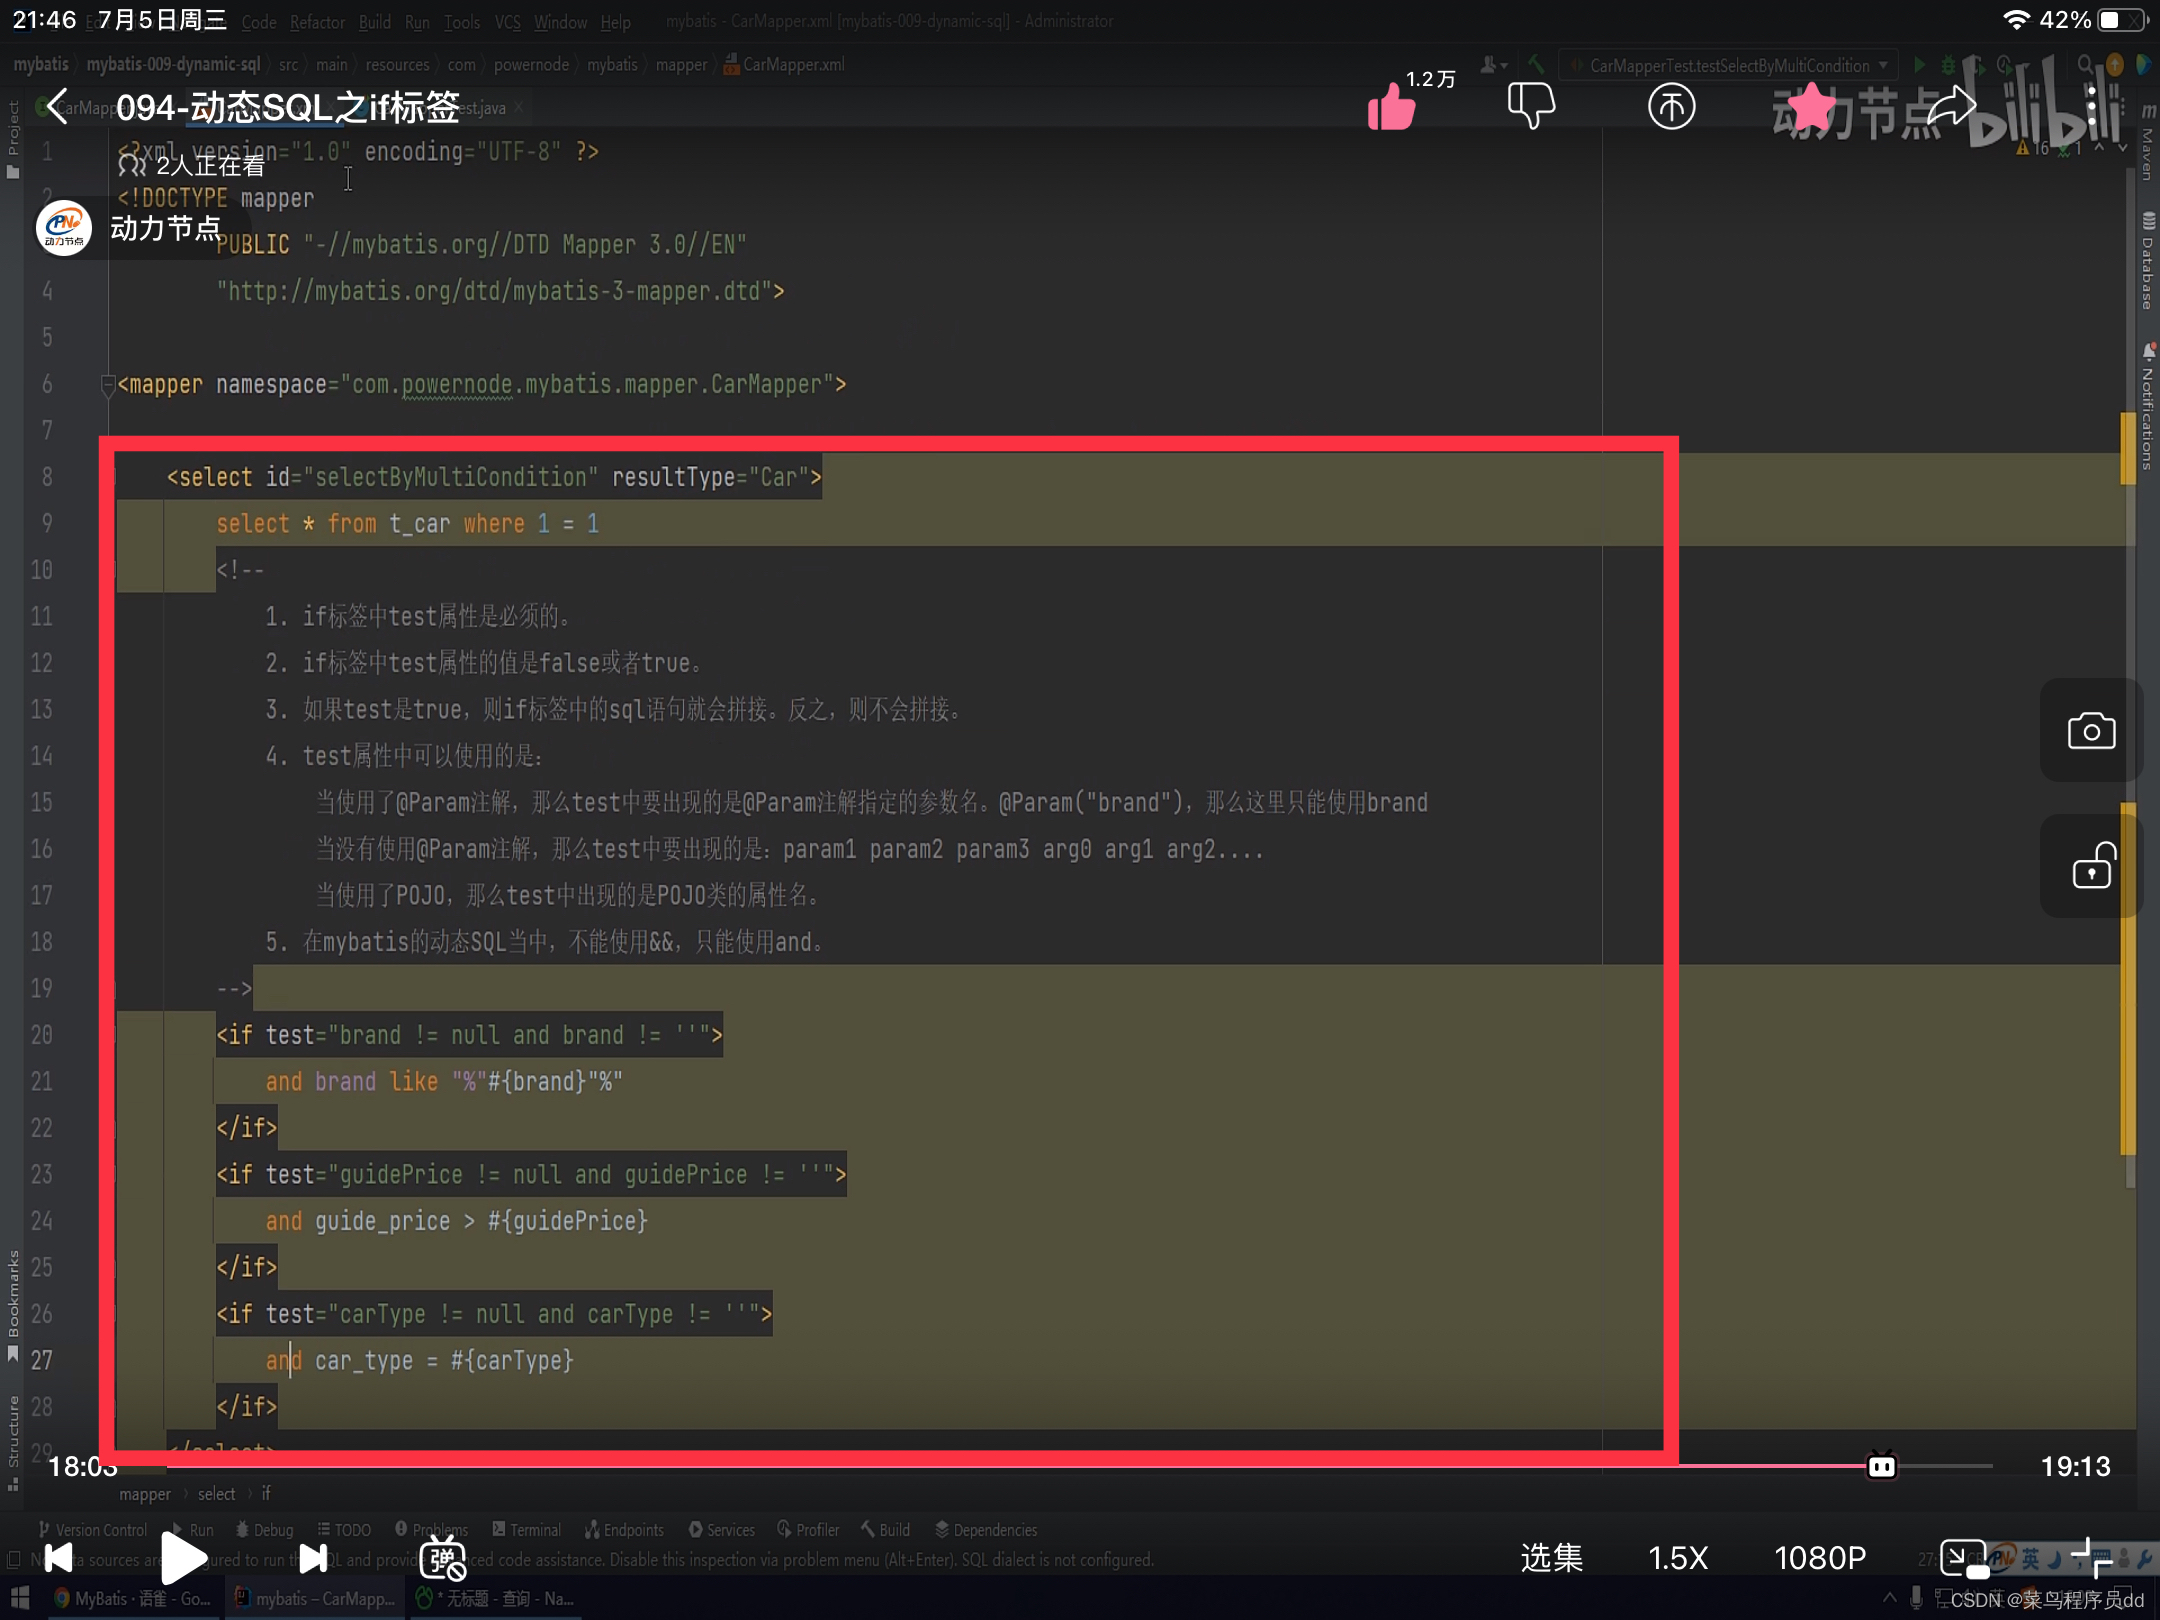The height and width of the screenshot is (1620, 2160).
Task: Exit fullscreen with the collapse icon
Action: click(x=2090, y=1558)
